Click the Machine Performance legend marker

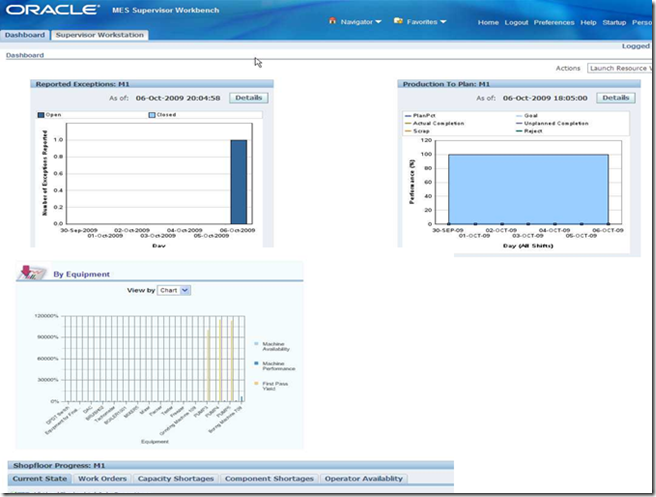[x=256, y=364]
